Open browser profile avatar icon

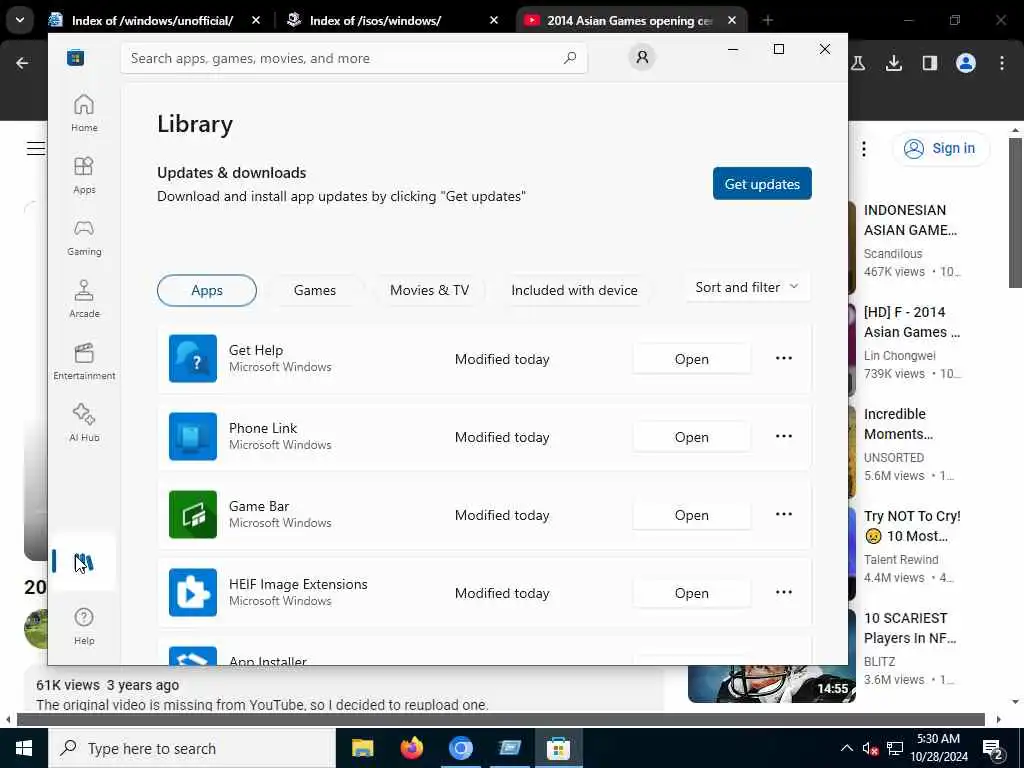[966, 63]
